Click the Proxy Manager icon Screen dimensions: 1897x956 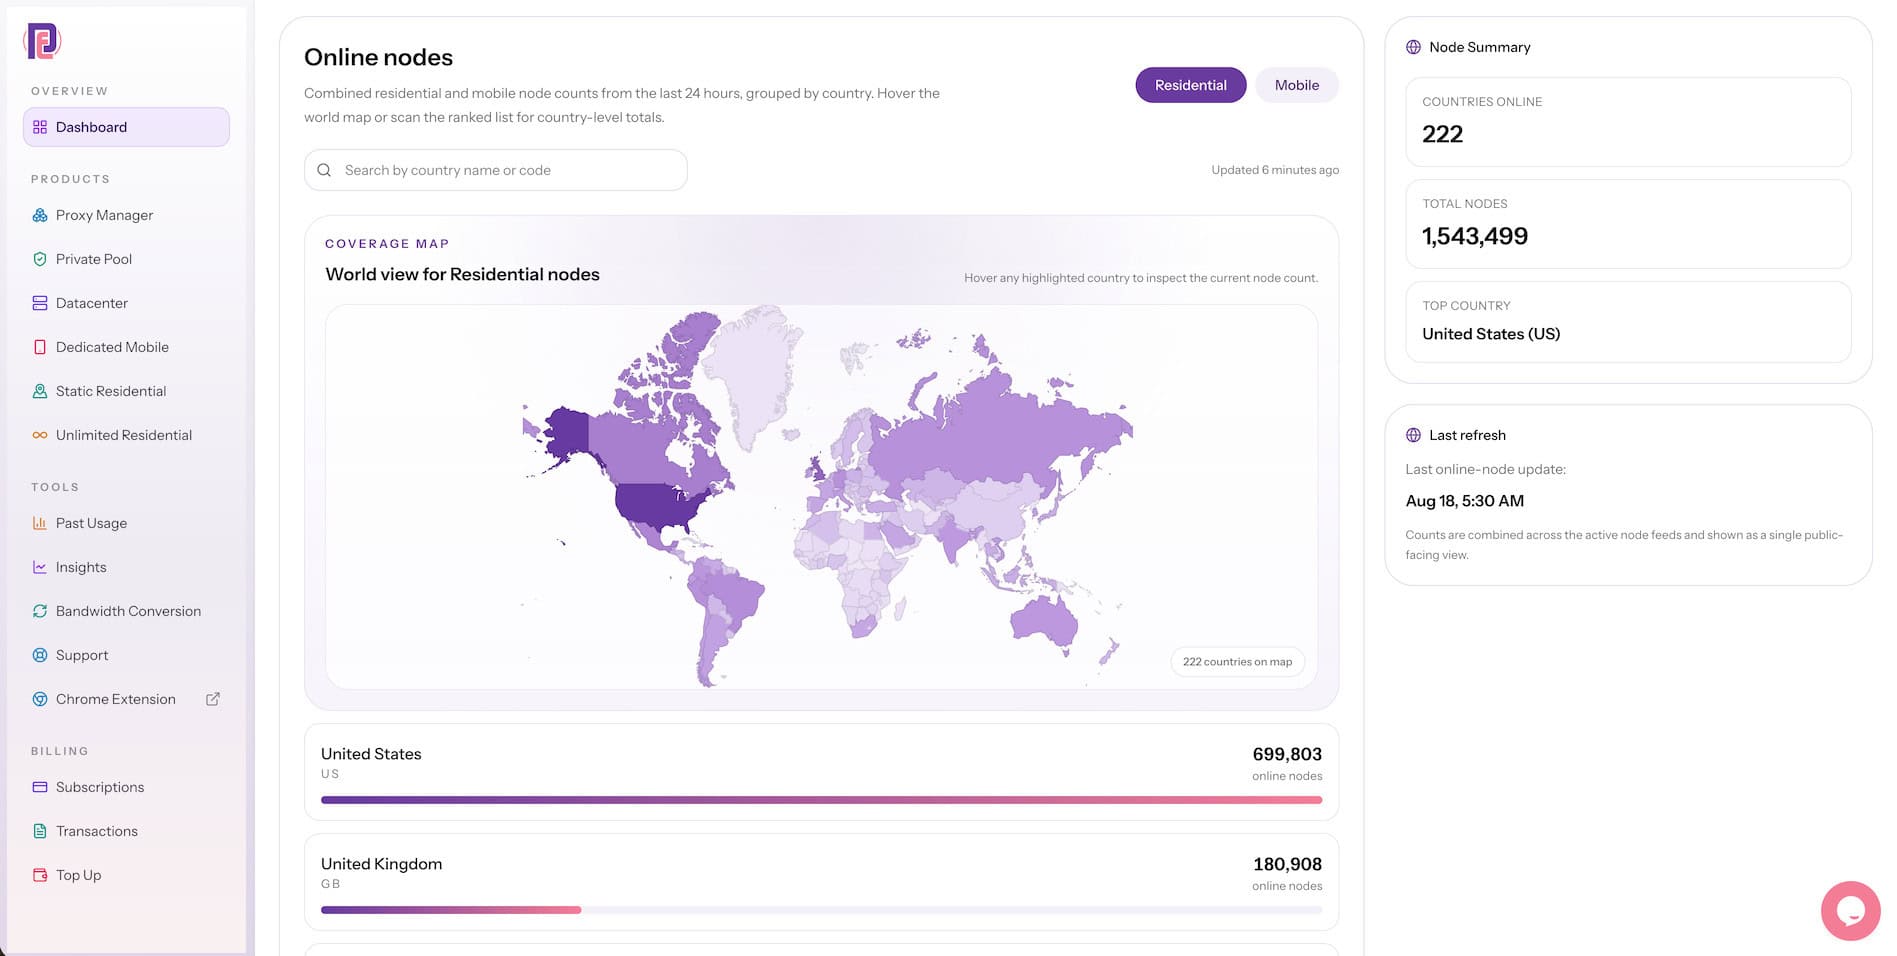(40, 215)
